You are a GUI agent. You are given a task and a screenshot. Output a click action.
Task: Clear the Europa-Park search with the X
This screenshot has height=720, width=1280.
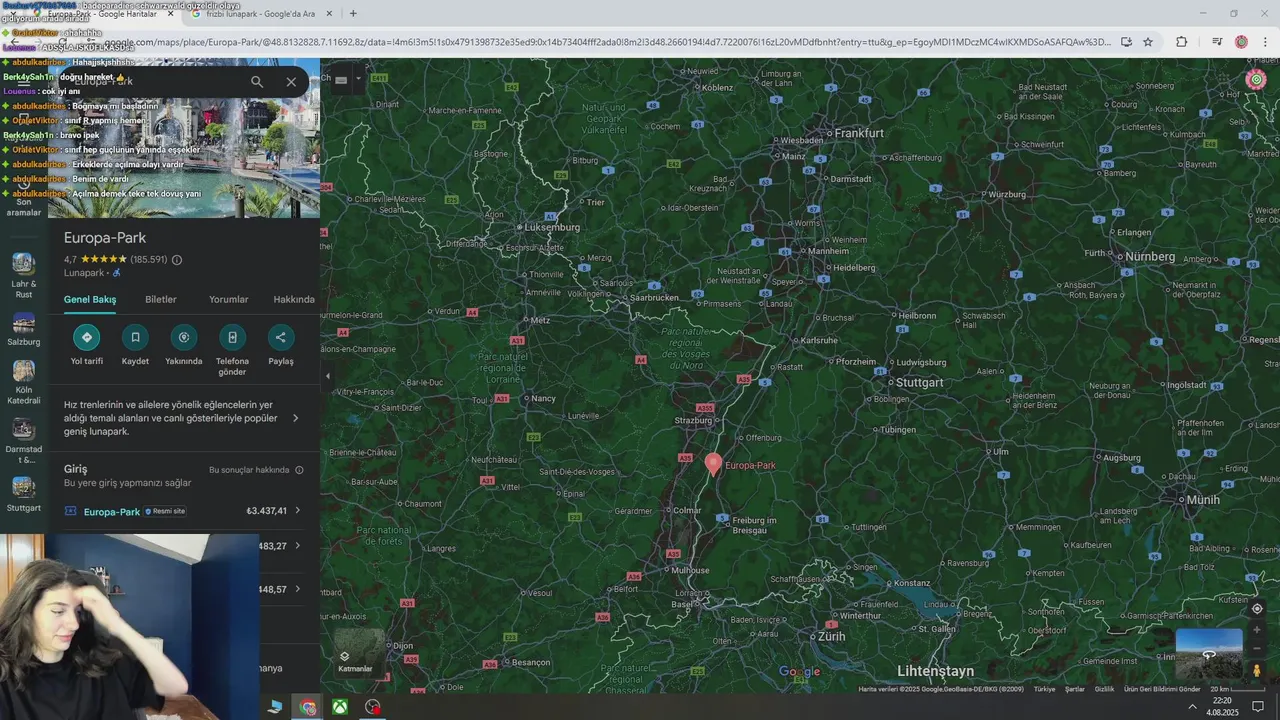coord(291,82)
